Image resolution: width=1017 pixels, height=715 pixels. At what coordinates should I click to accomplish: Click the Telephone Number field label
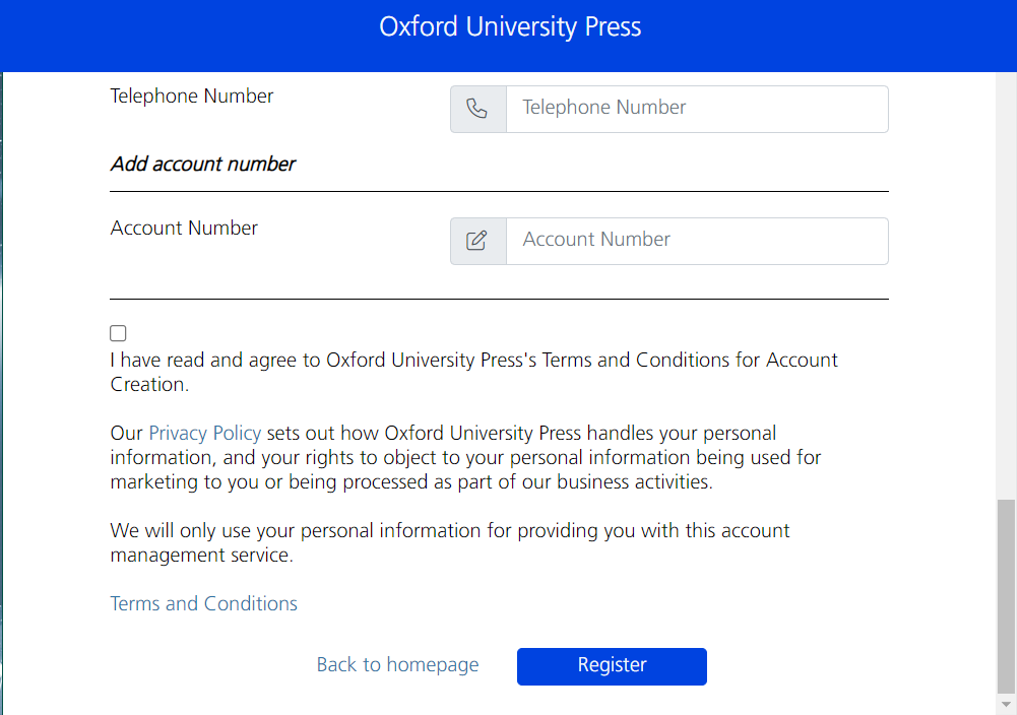tap(192, 96)
